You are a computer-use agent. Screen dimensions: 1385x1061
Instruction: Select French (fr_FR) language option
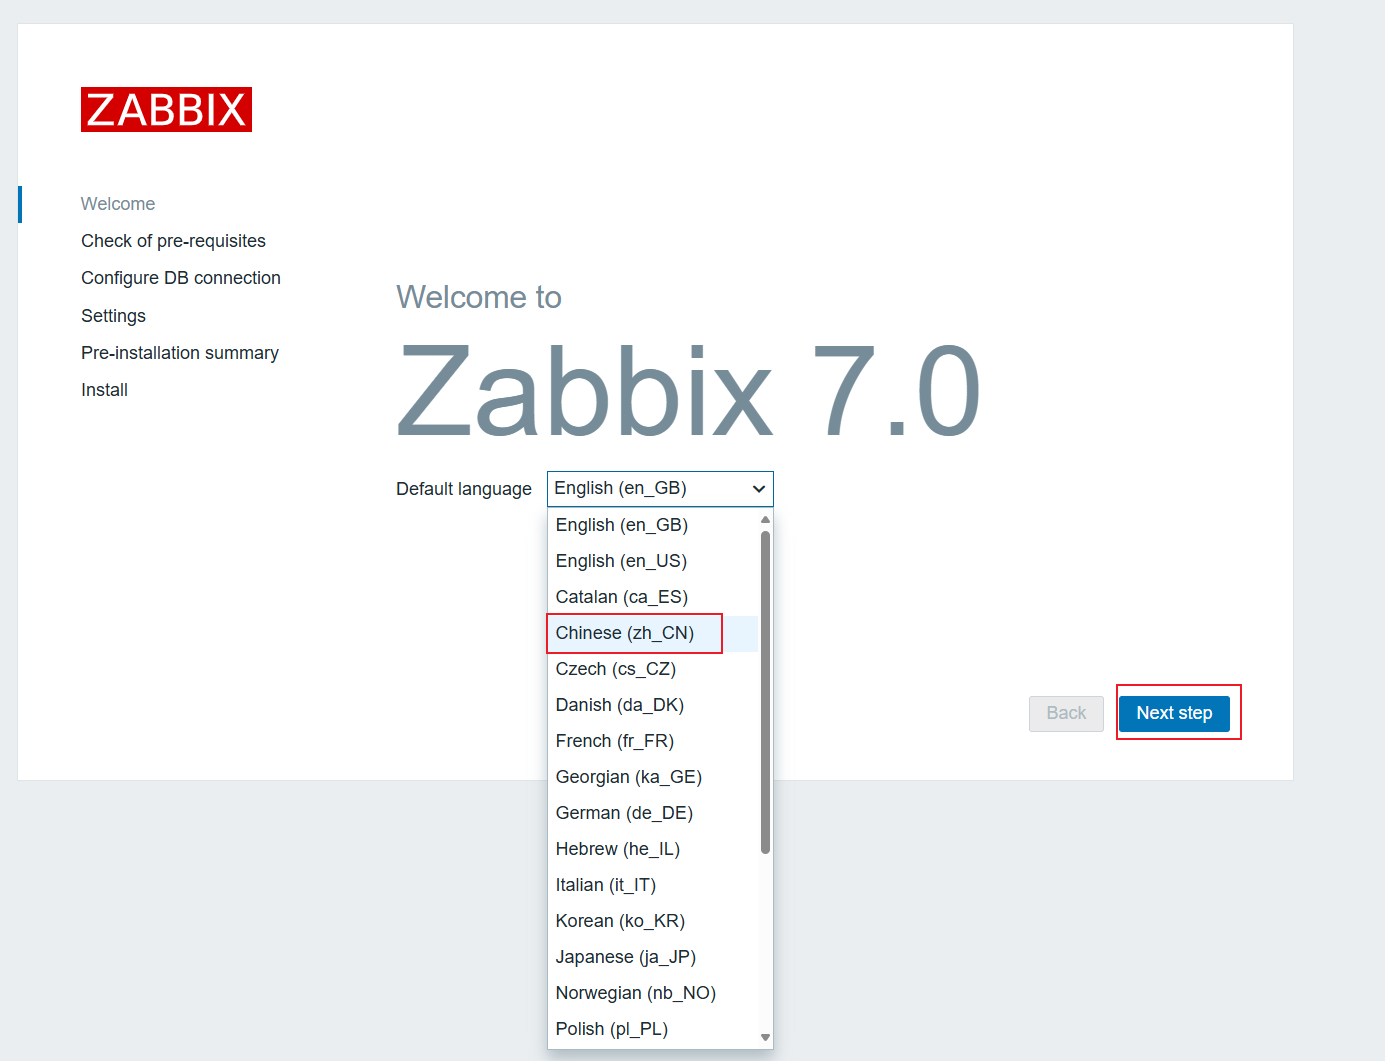point(652,741)
